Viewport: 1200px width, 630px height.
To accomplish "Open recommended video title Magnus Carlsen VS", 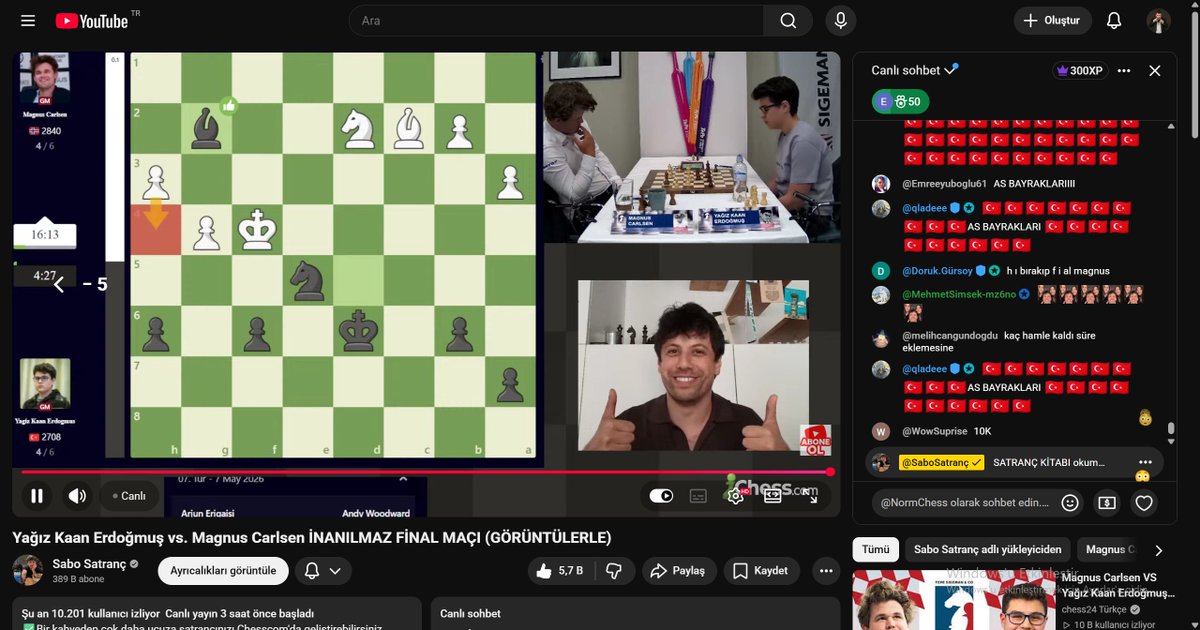I will coord(1118,585).
